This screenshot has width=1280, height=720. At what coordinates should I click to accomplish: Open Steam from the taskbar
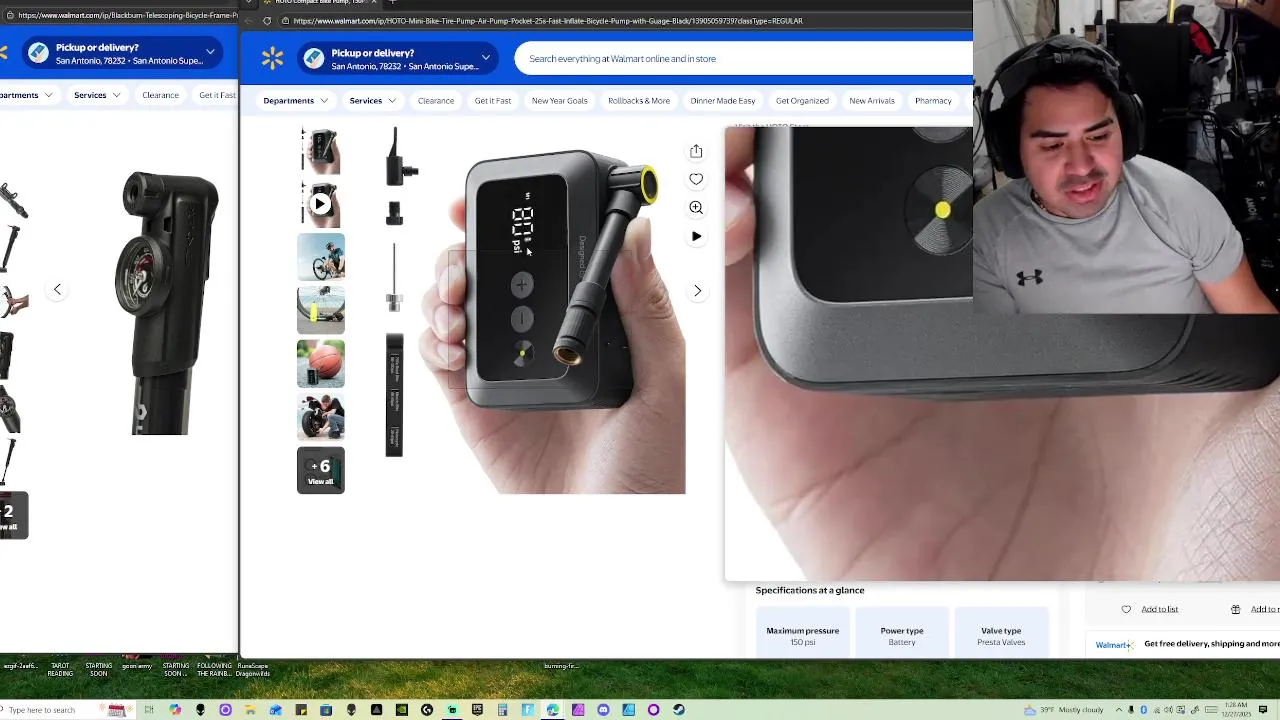[679, 709]
